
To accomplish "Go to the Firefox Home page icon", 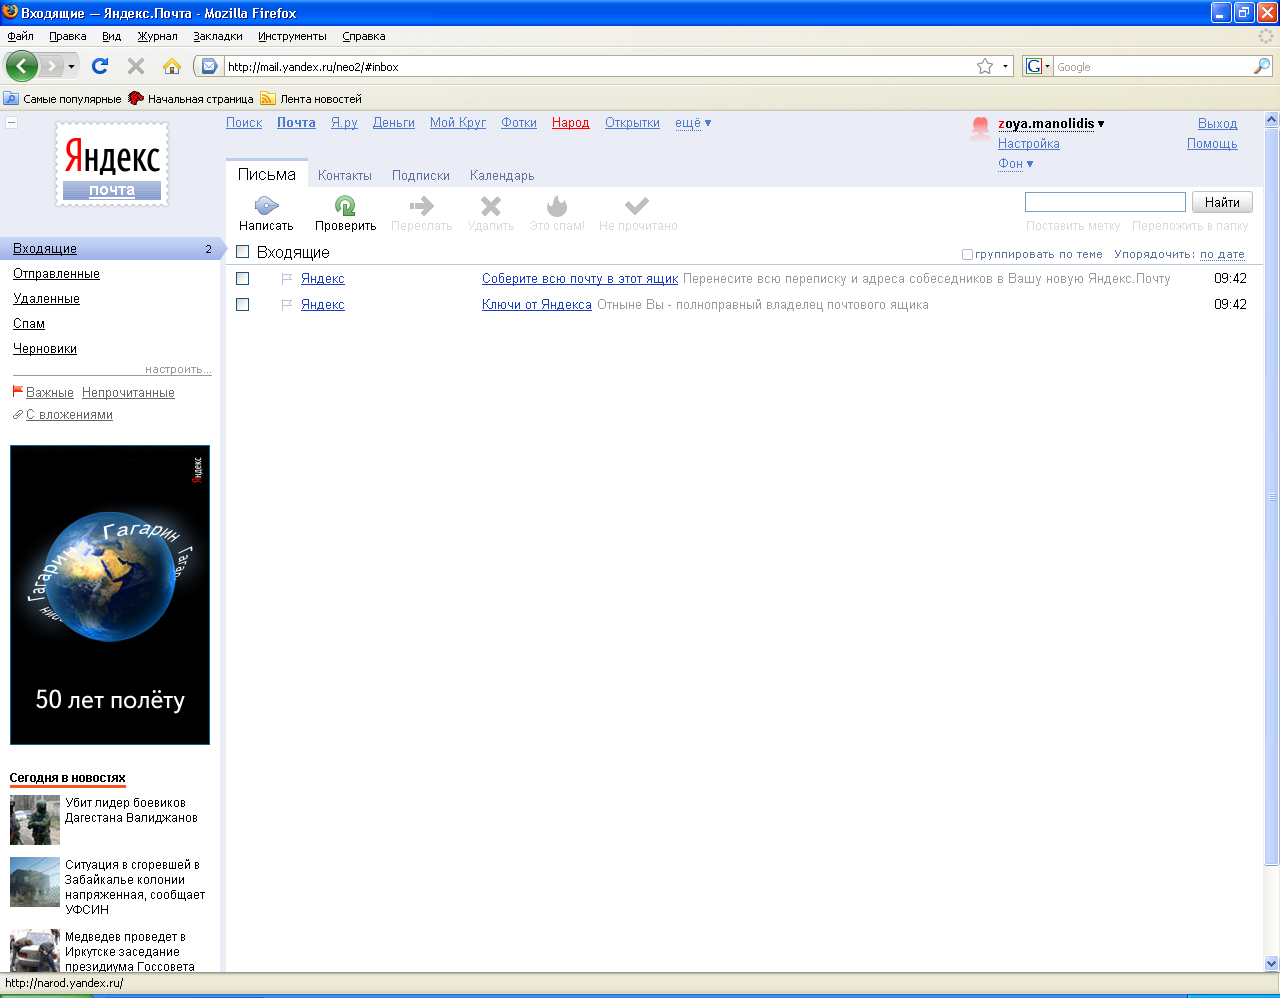I will tap(172, 66).
